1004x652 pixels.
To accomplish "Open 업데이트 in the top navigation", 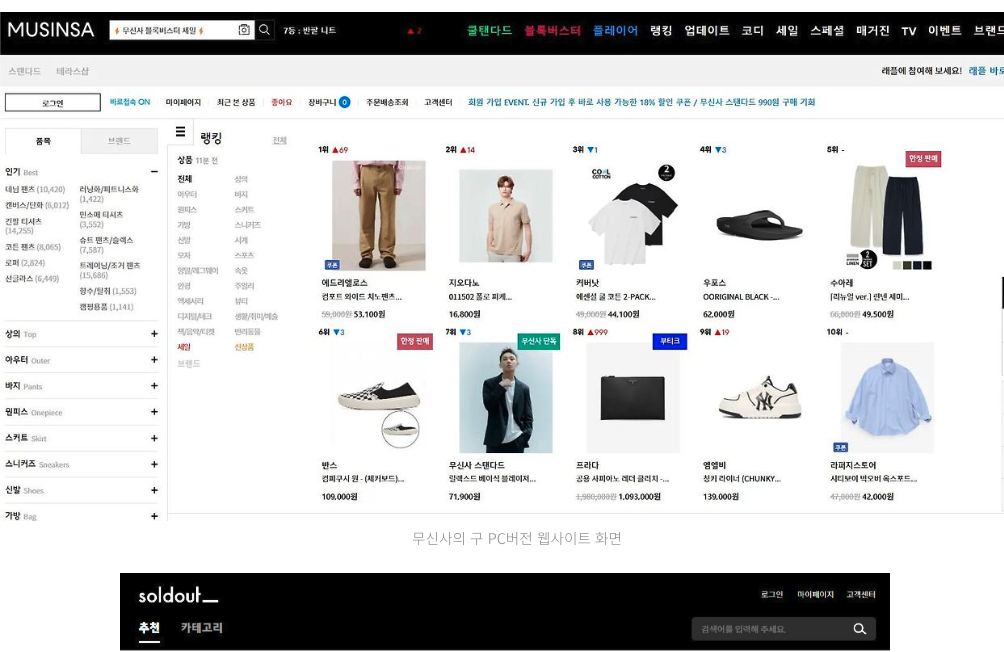I will pyautogui.click(x=707, y=30).
